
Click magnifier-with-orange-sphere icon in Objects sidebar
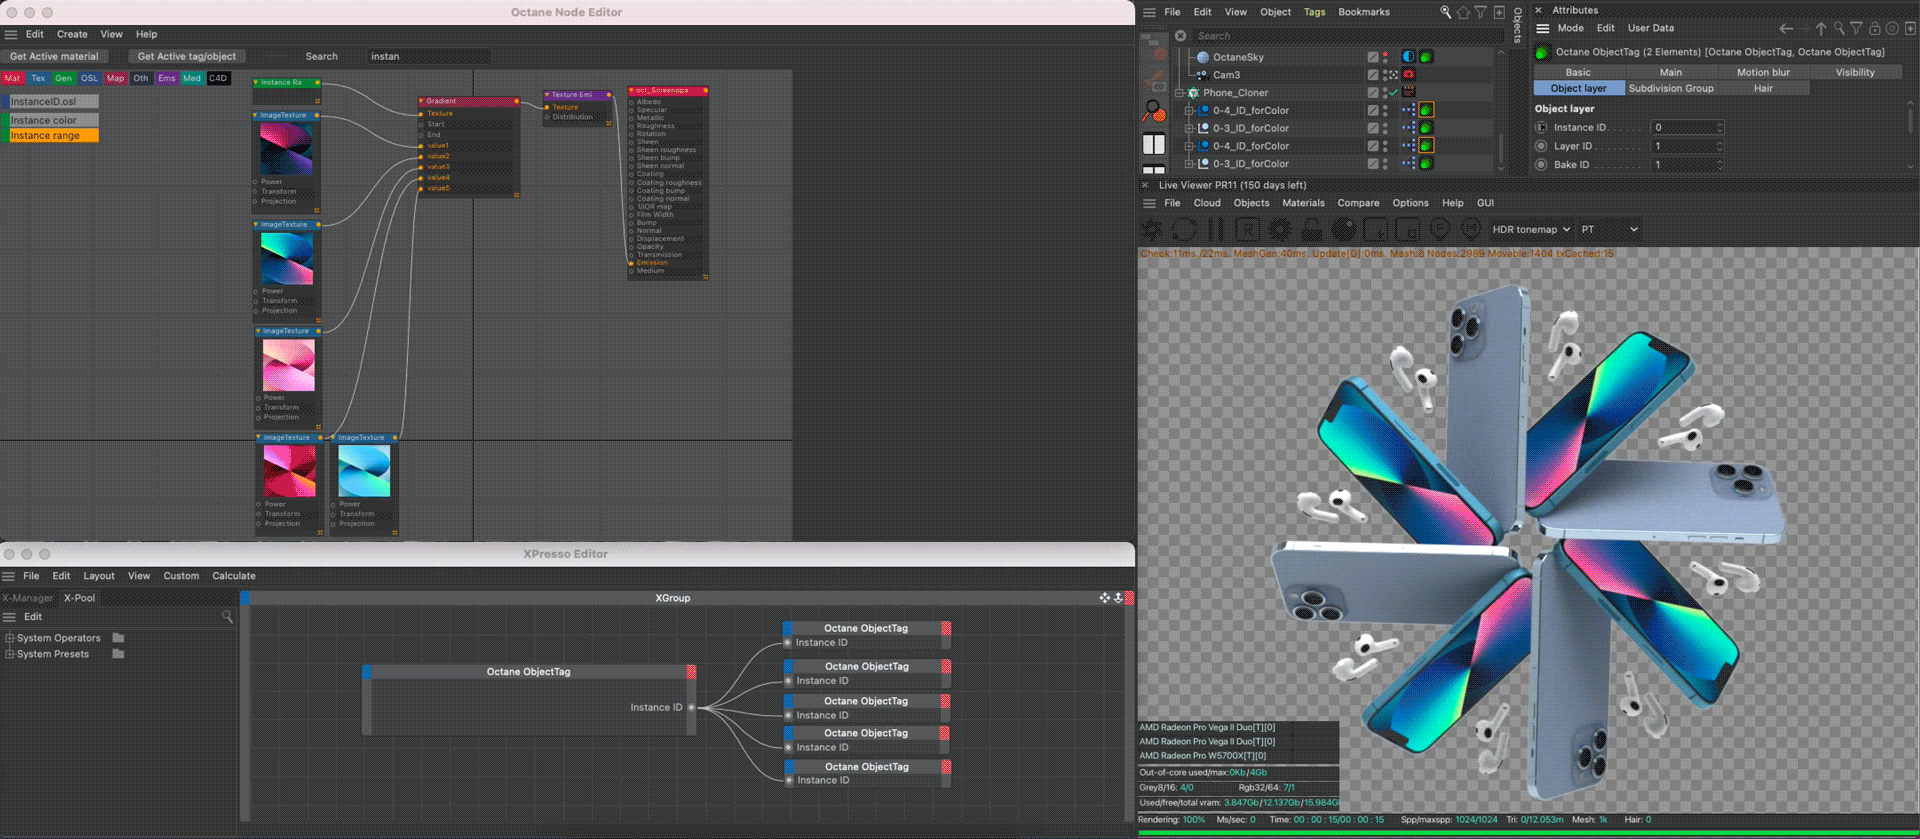1154,111
